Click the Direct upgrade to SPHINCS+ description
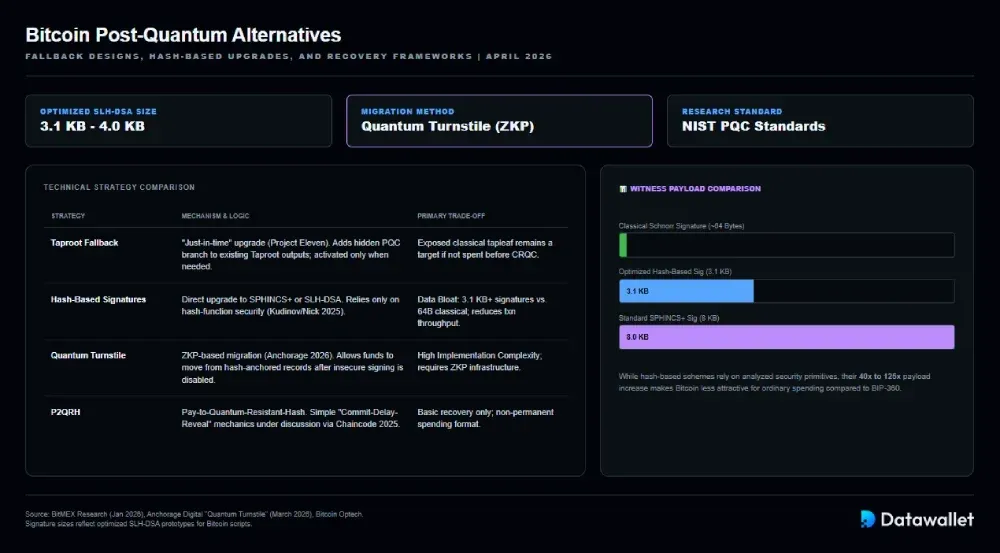 click(x=290, y=306)
